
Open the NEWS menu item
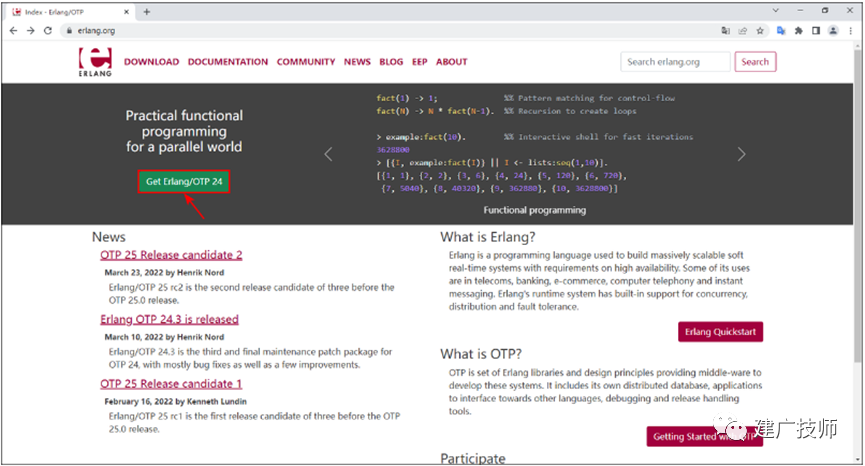(357, 62)
